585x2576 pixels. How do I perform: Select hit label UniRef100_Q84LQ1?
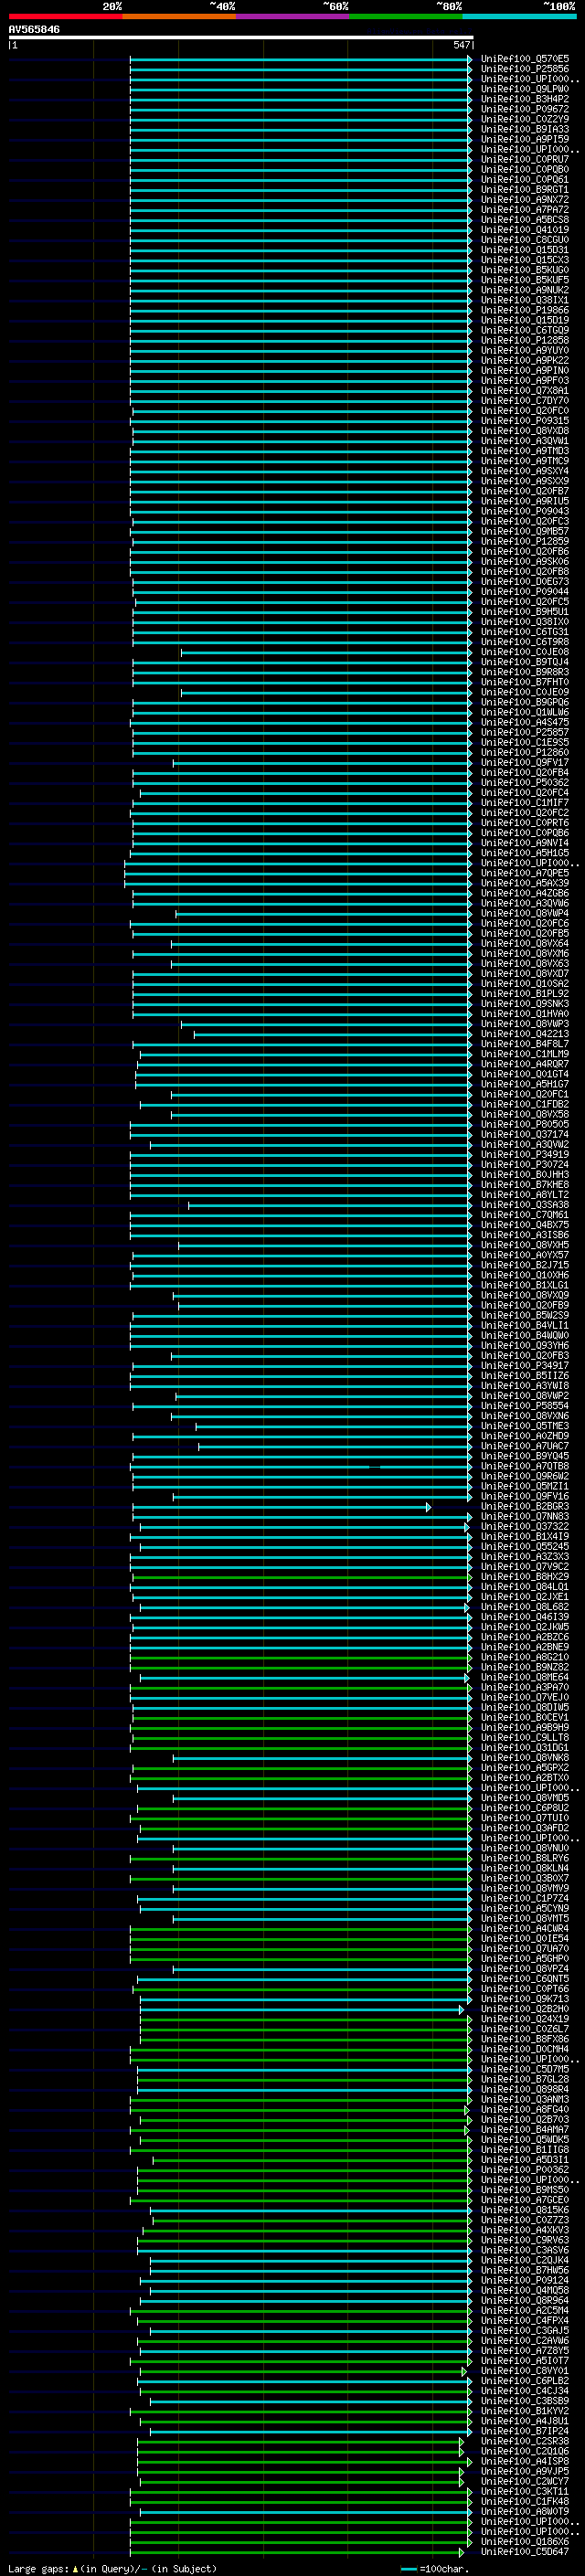point(525,1586)
